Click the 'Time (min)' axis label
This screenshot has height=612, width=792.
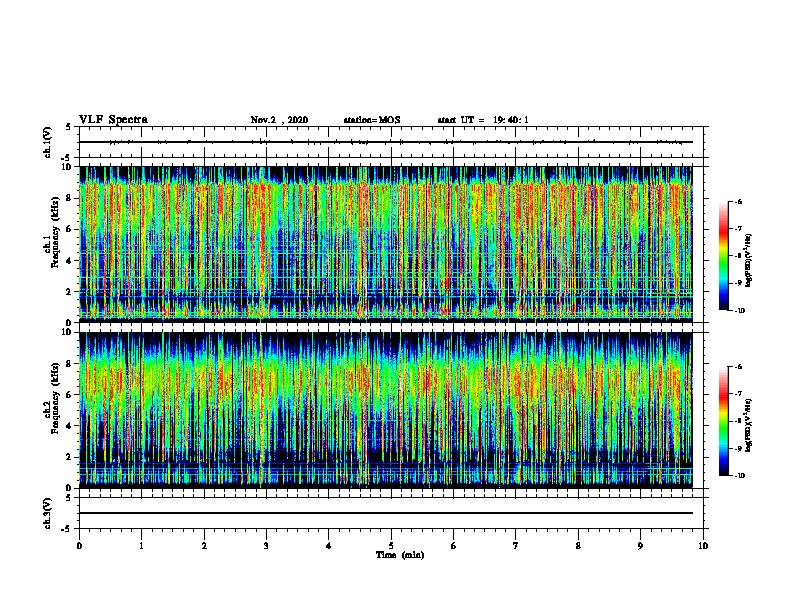coord(400,555)
